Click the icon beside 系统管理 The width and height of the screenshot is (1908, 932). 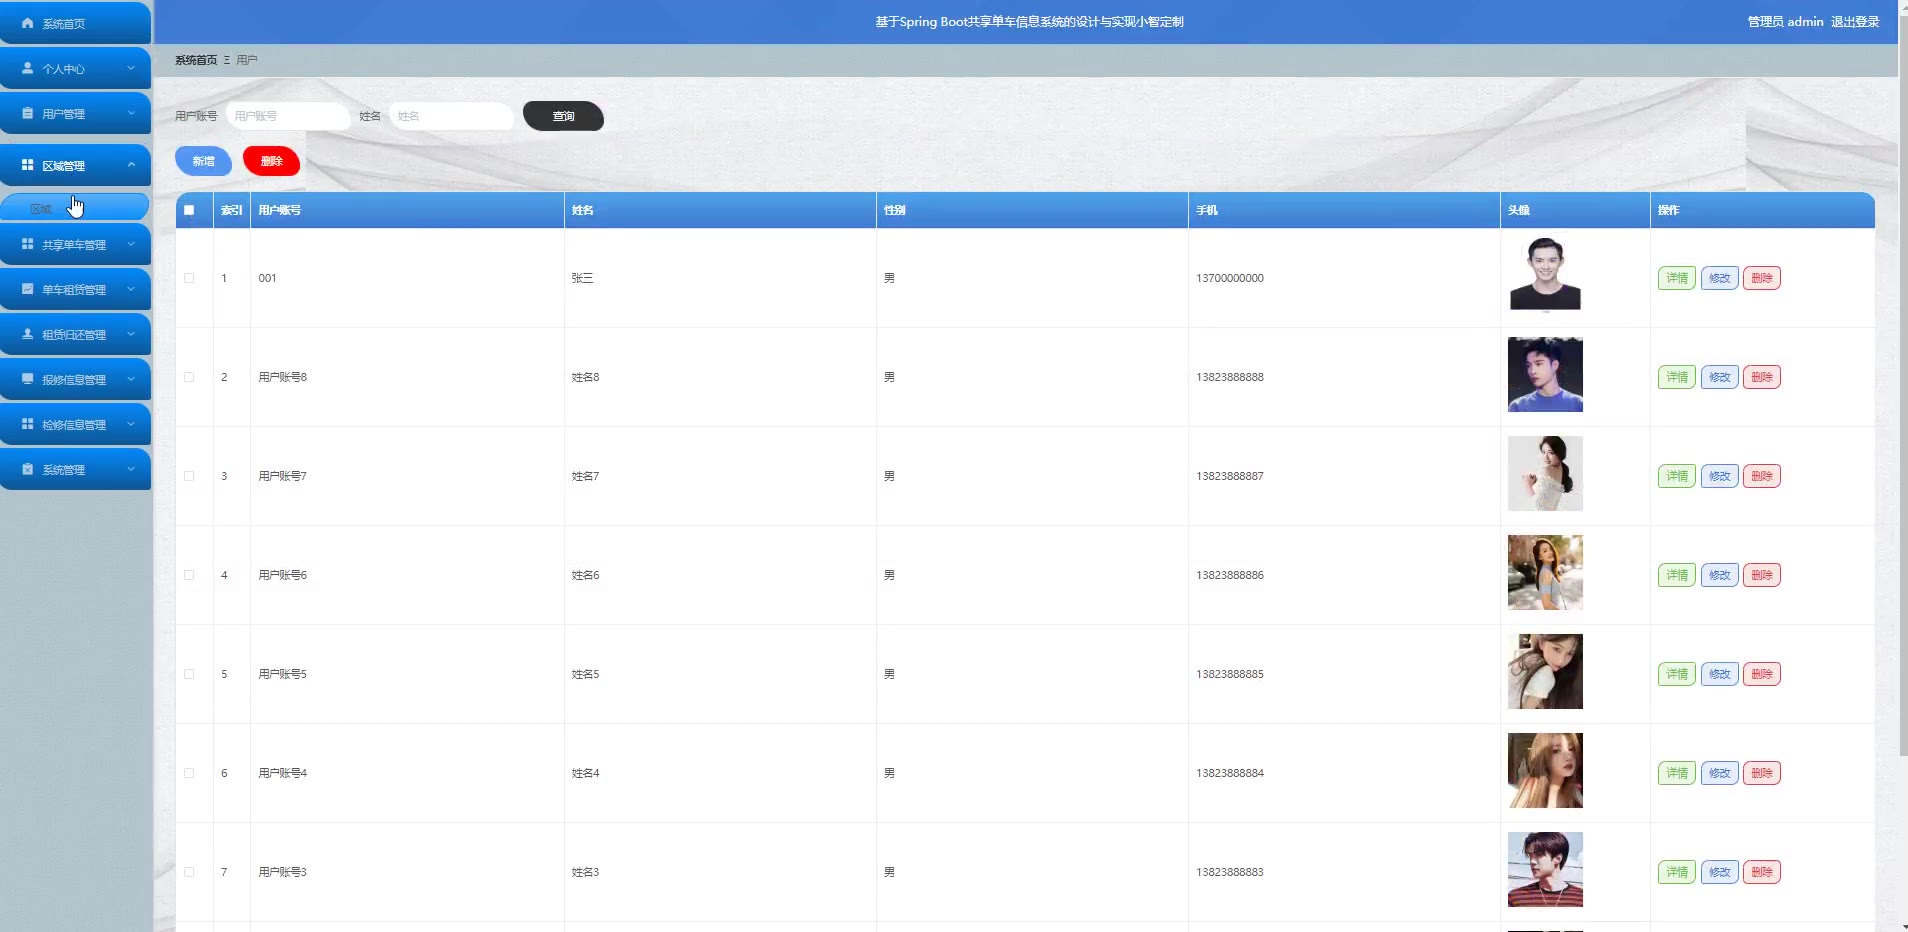(27, 469)
